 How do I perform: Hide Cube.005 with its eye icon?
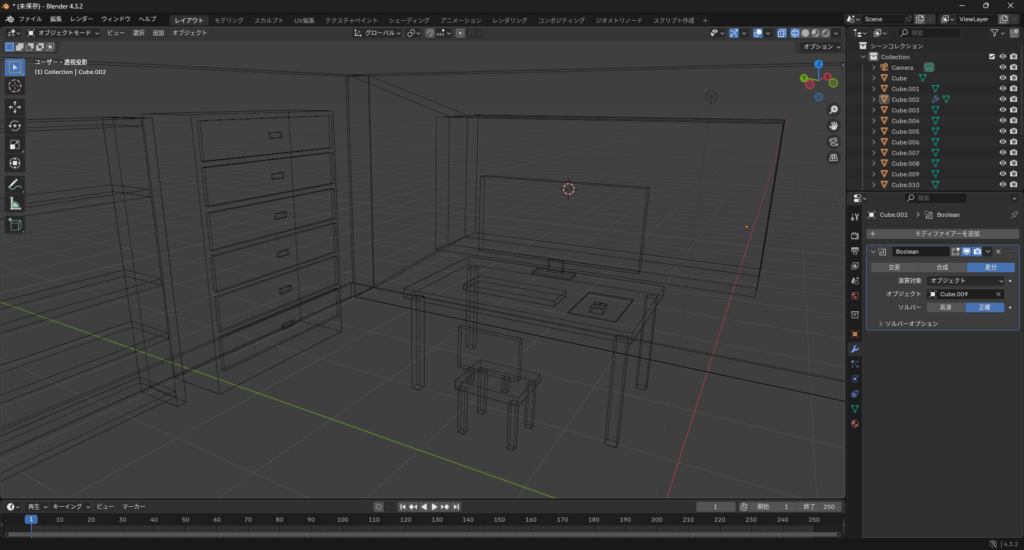tap(1002, 131)
